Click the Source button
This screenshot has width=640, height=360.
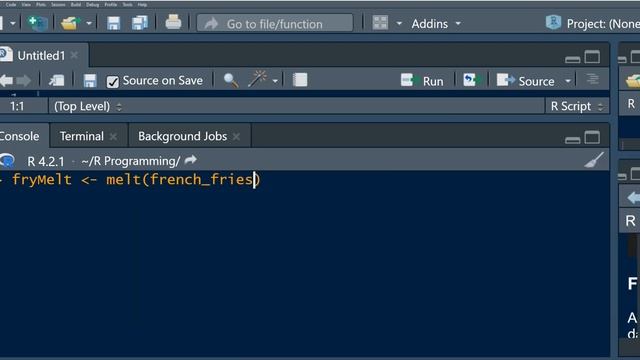pyautogui.click(x=526, y=81)
